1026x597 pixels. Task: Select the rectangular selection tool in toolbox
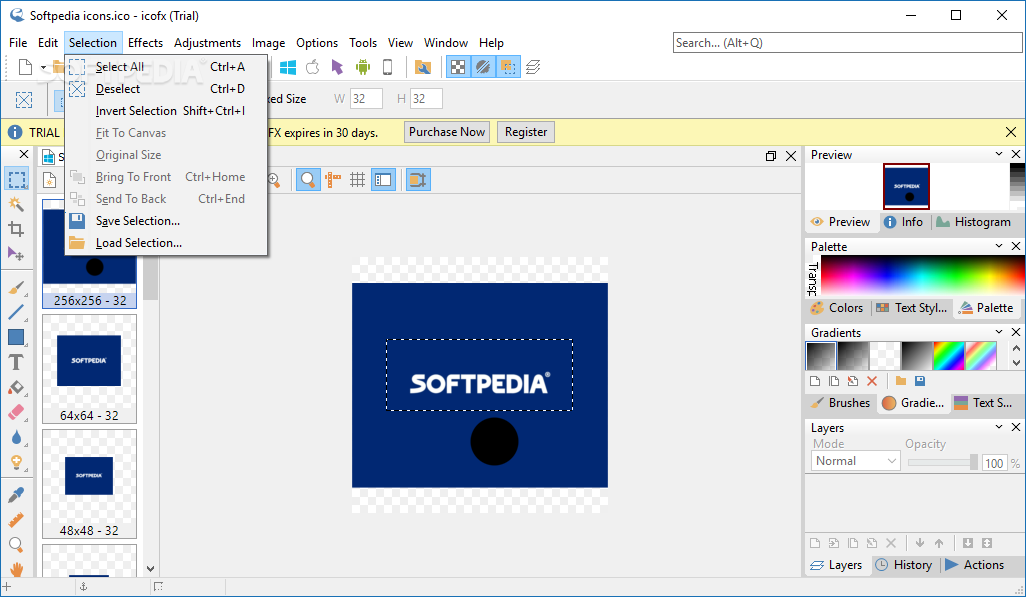[17, 179]
